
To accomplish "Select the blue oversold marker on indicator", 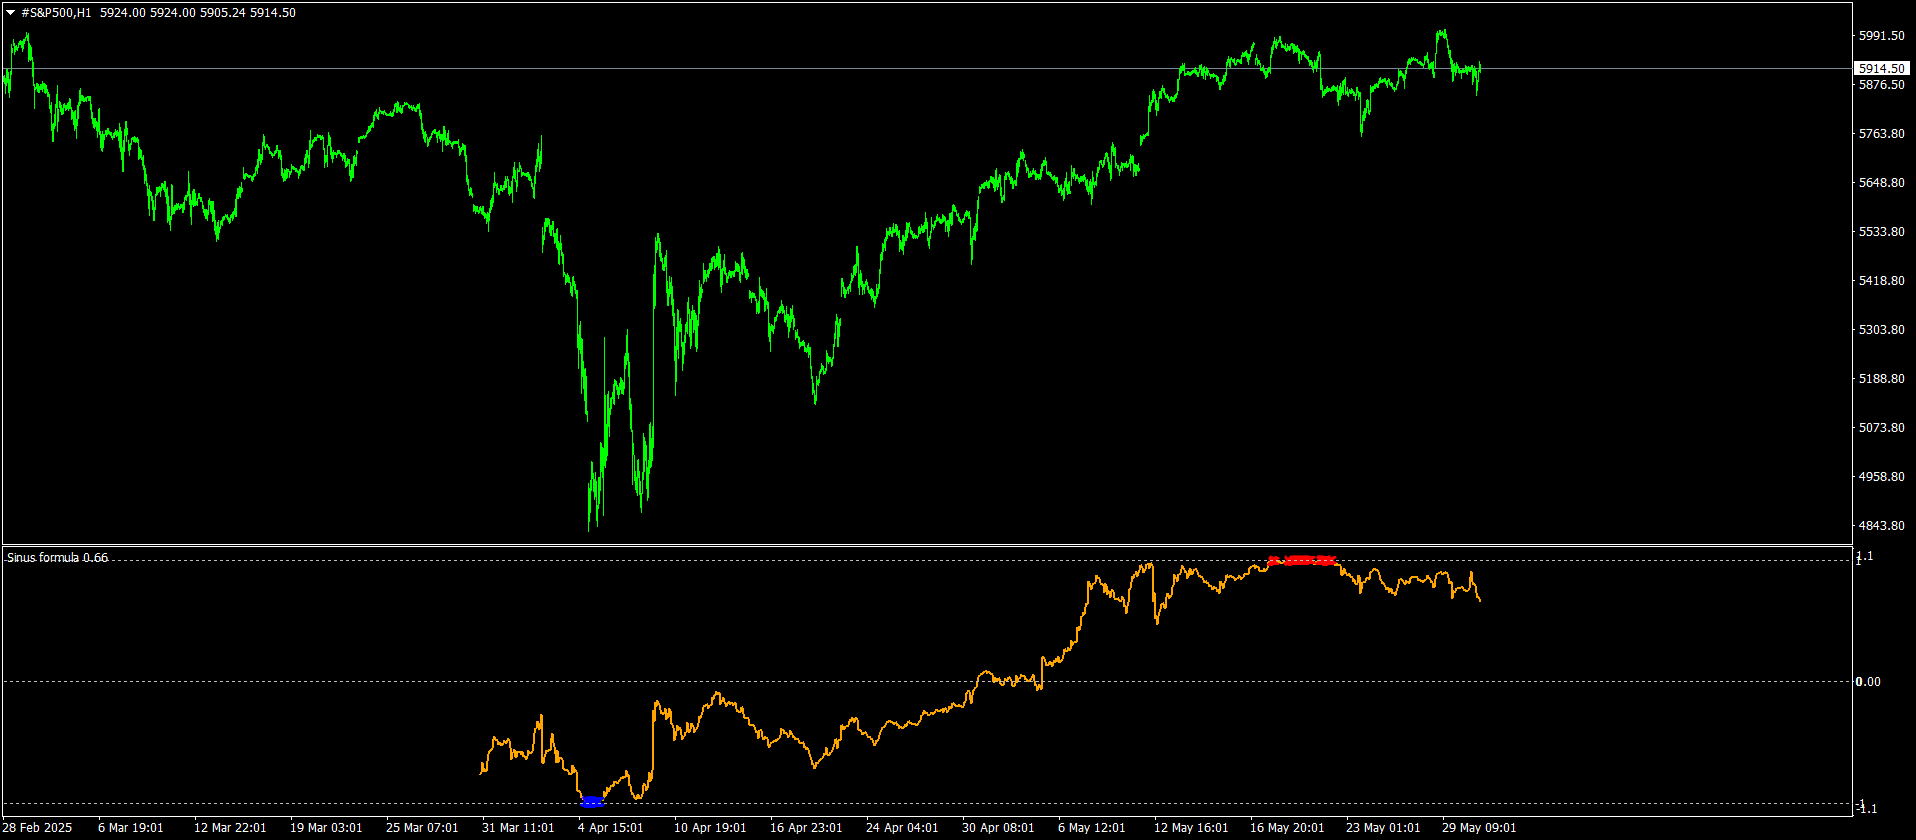I will coord(592,802).
